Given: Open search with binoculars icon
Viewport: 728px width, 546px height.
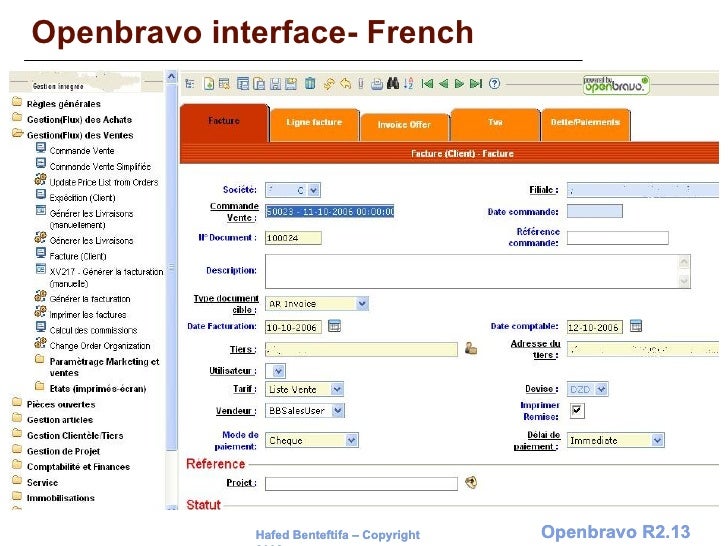Looking at the screenshot, I should tap(393, 84).
